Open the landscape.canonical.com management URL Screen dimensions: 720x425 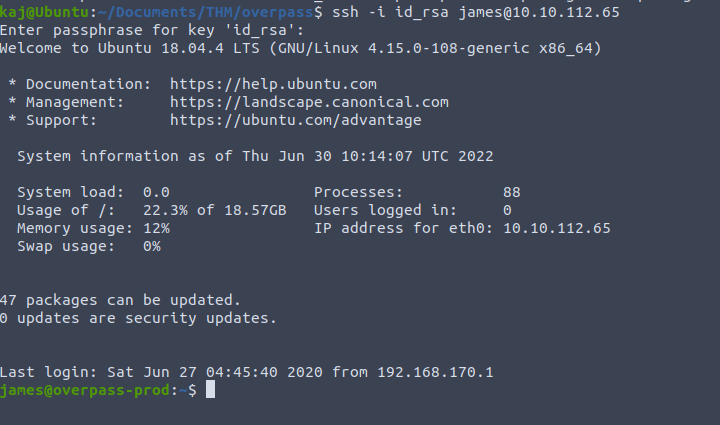pyautogui.click(x=309, y=102)
